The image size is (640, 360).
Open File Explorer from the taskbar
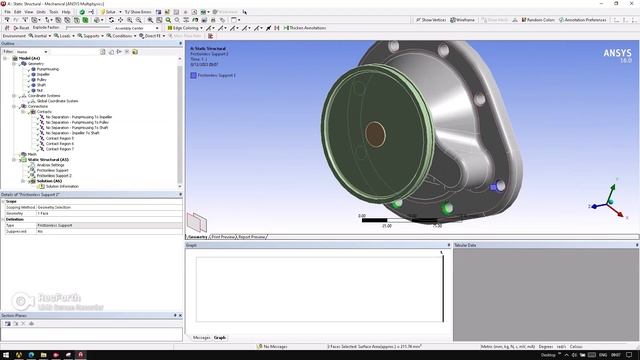[43, 355]
